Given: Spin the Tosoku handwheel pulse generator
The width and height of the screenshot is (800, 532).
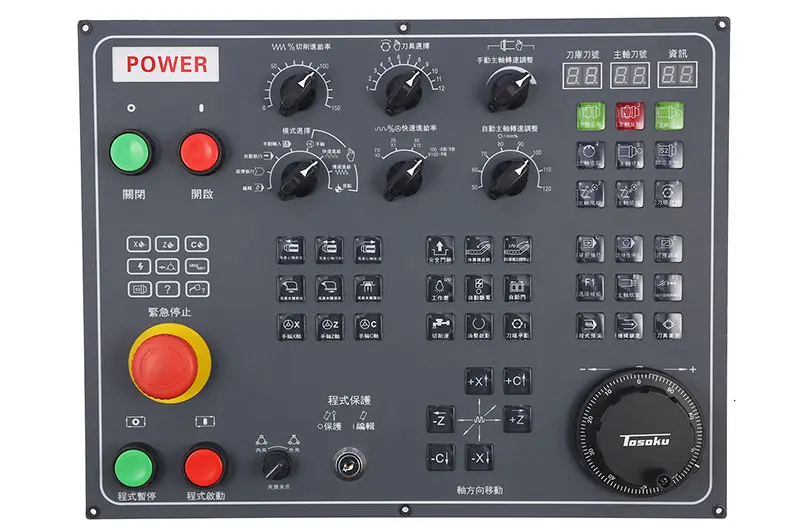Looking at the screenshot, I should click(640, 431).
